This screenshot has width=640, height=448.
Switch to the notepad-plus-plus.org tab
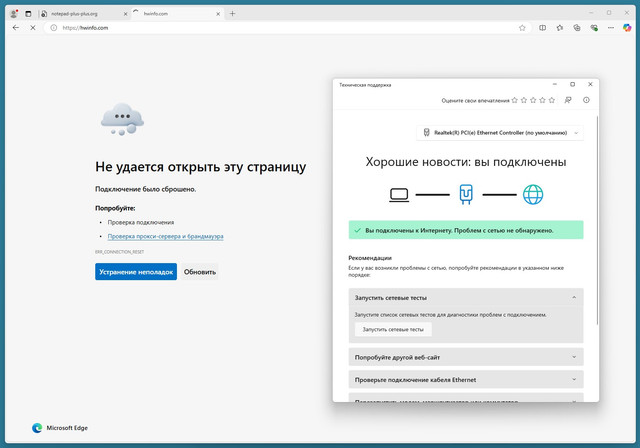click(84, 14)
